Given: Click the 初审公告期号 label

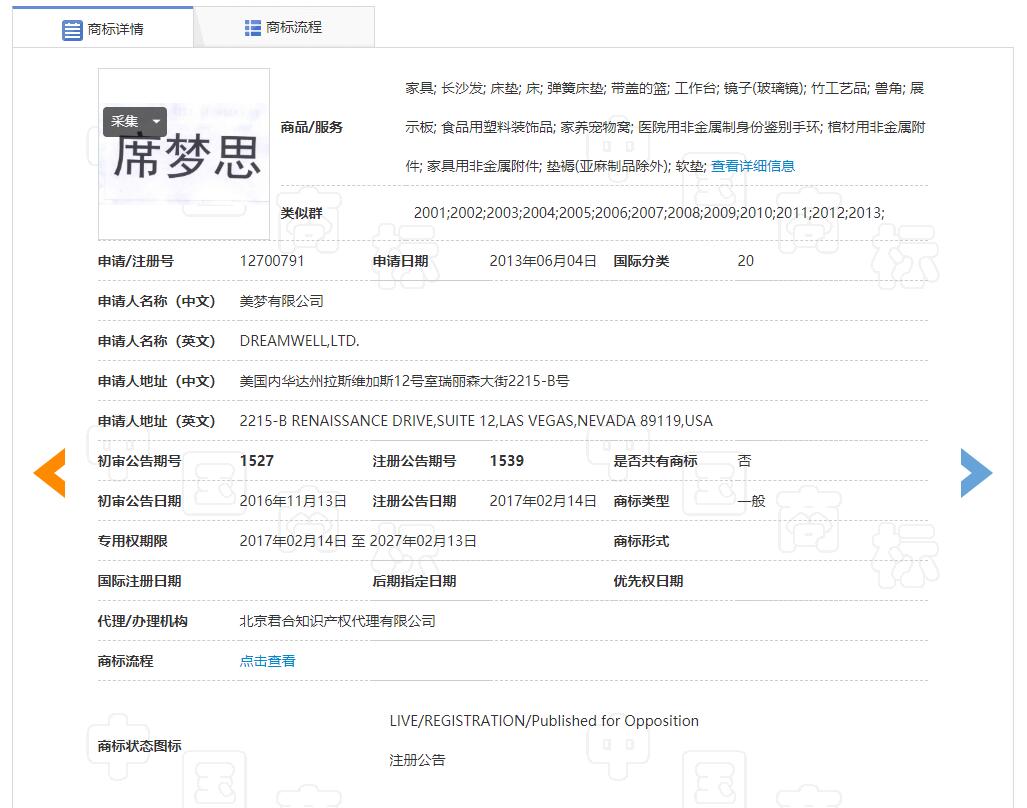Looking at the screenshot, I should [139, 461].
